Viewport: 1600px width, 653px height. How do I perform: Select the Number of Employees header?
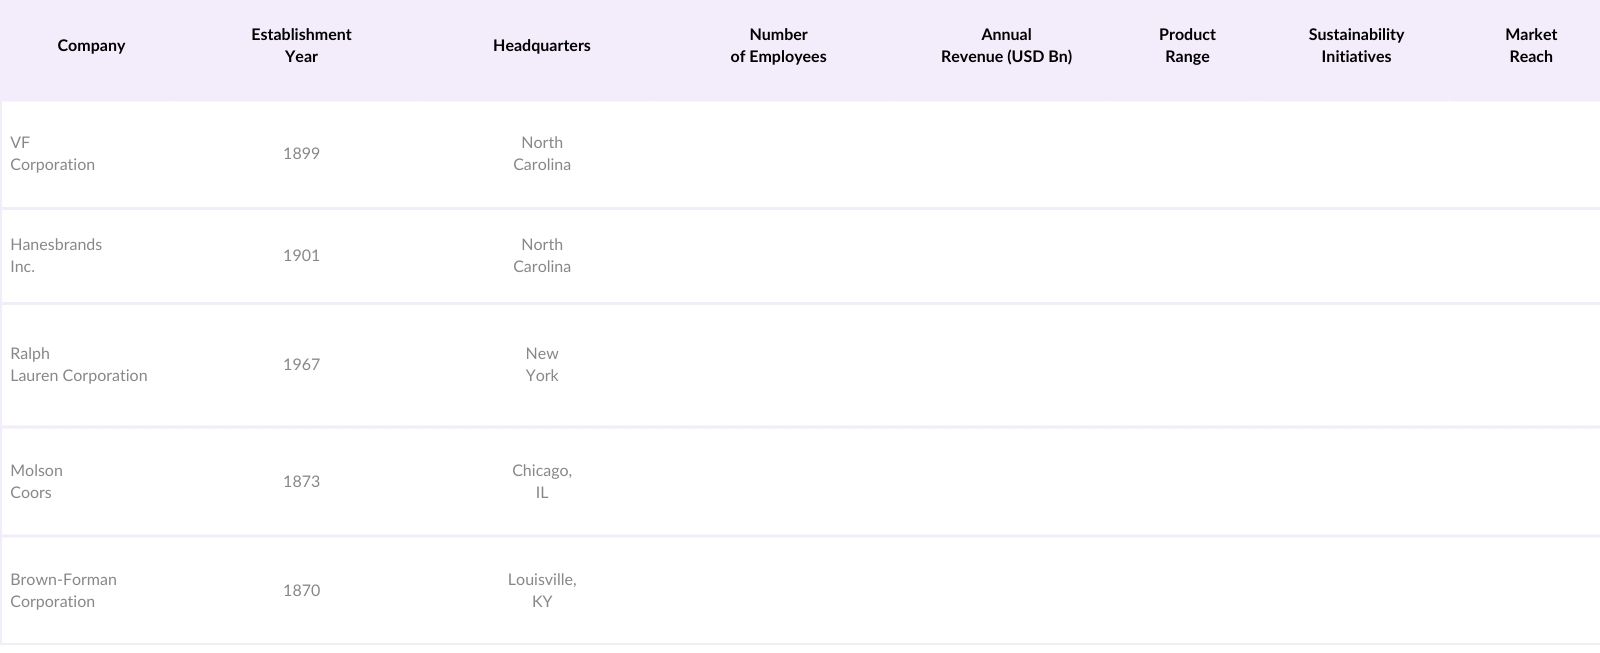(x=778, y=46)
